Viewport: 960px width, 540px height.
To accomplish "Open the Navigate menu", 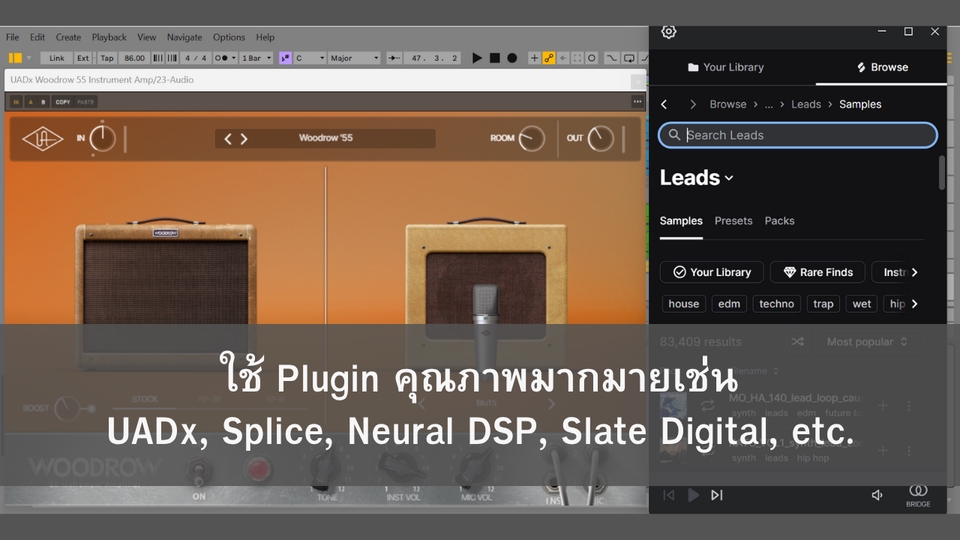I will click(x=184, y=37).
